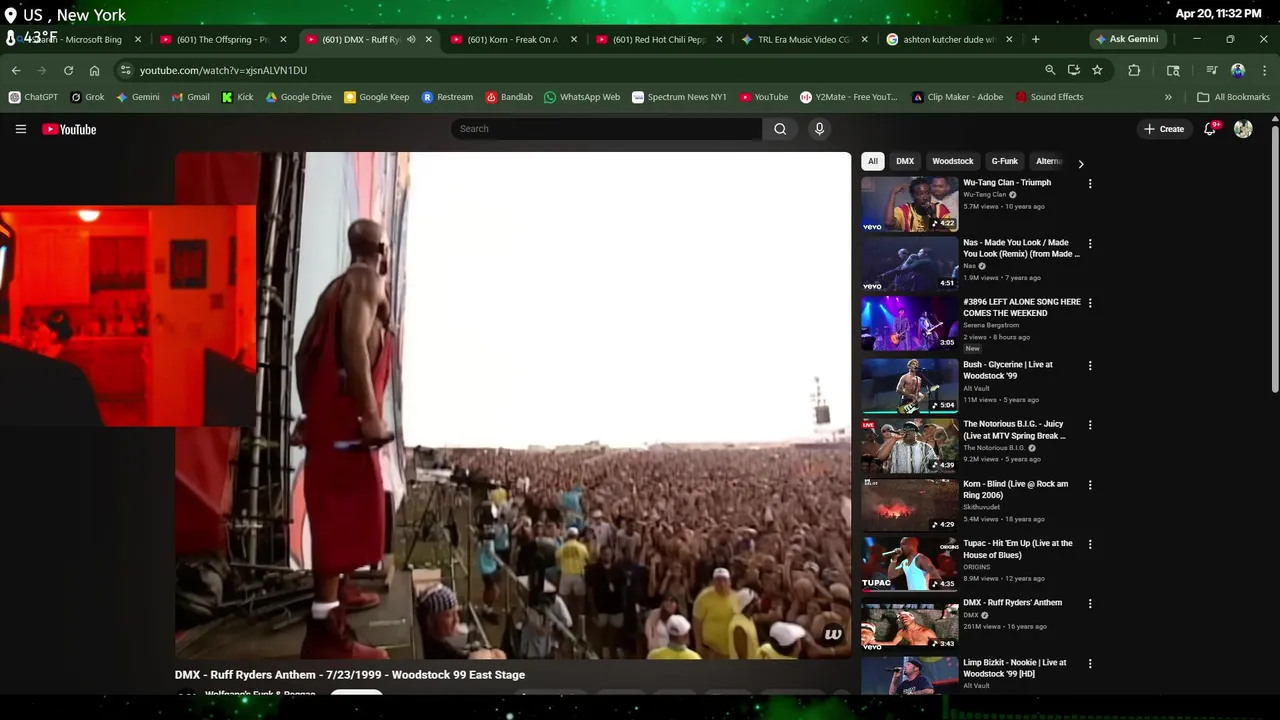The width and height of the screenshot is (1280, 720).
Task: Open Gmail bookmark
Action: pyautogui.click(x=190, y=97)
